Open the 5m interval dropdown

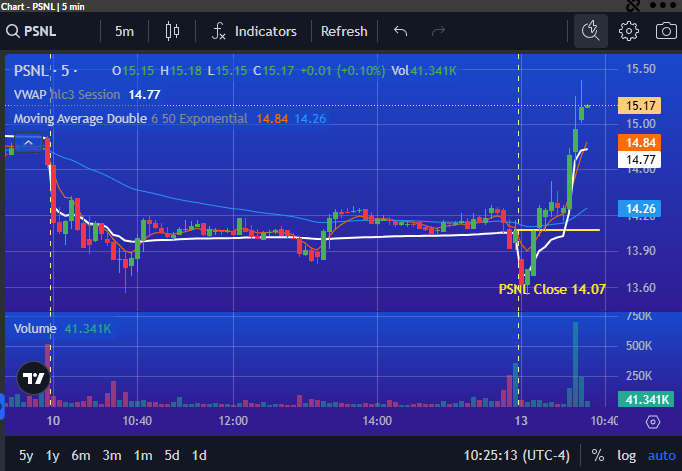(x=124, y=31)
